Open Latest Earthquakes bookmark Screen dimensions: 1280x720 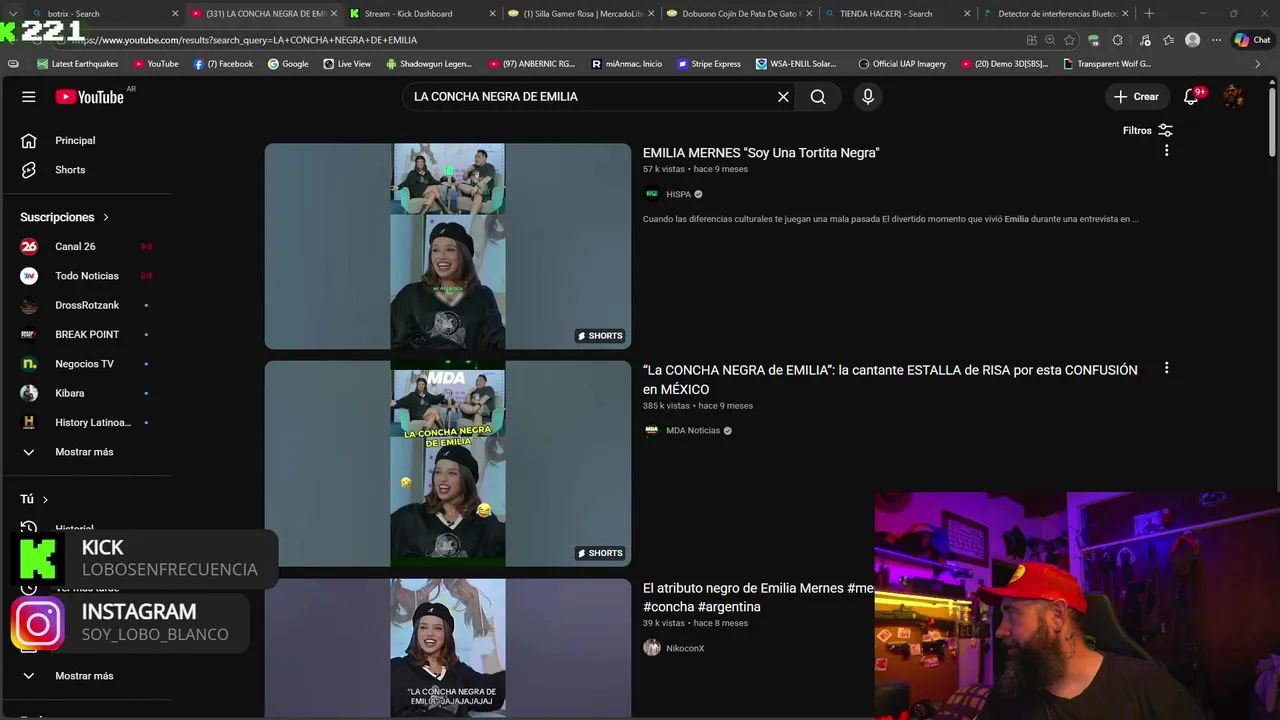click(x=78, y=64)
